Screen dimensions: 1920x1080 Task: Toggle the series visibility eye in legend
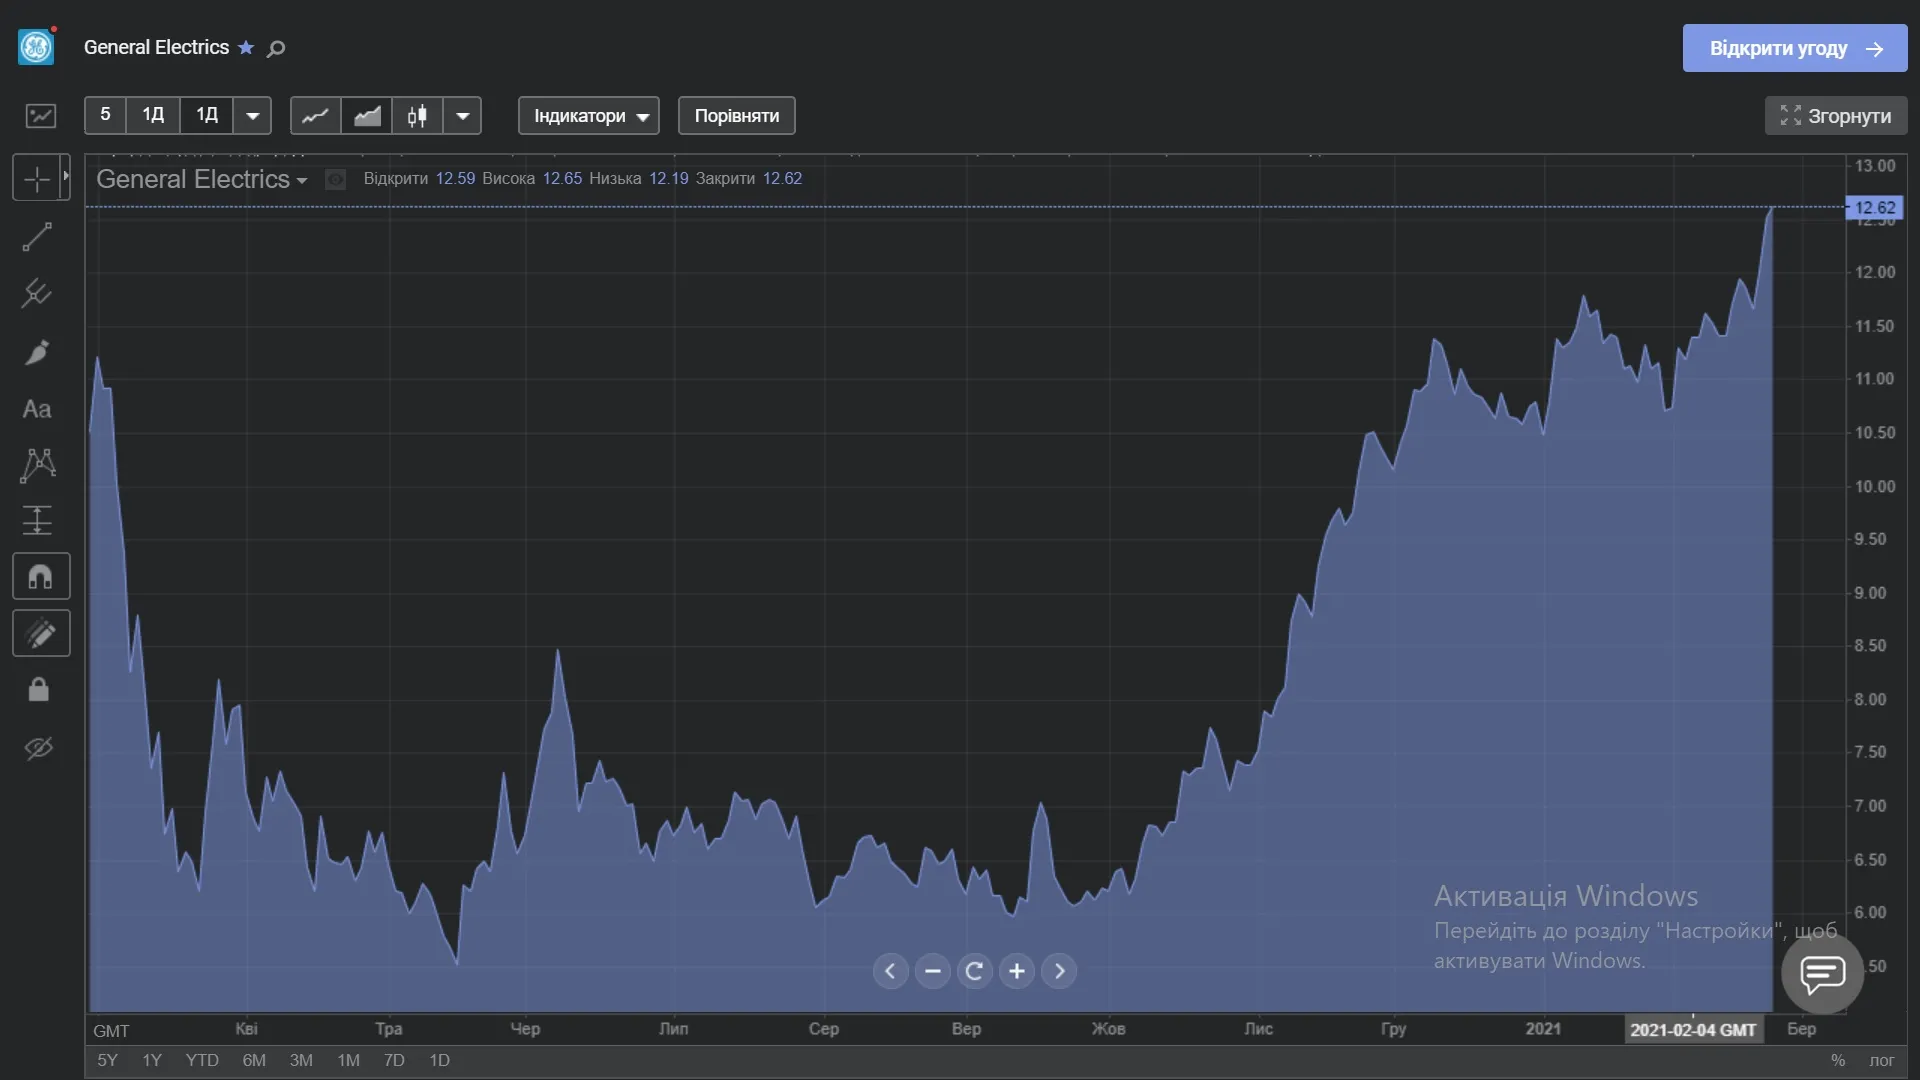pos(336,179)
